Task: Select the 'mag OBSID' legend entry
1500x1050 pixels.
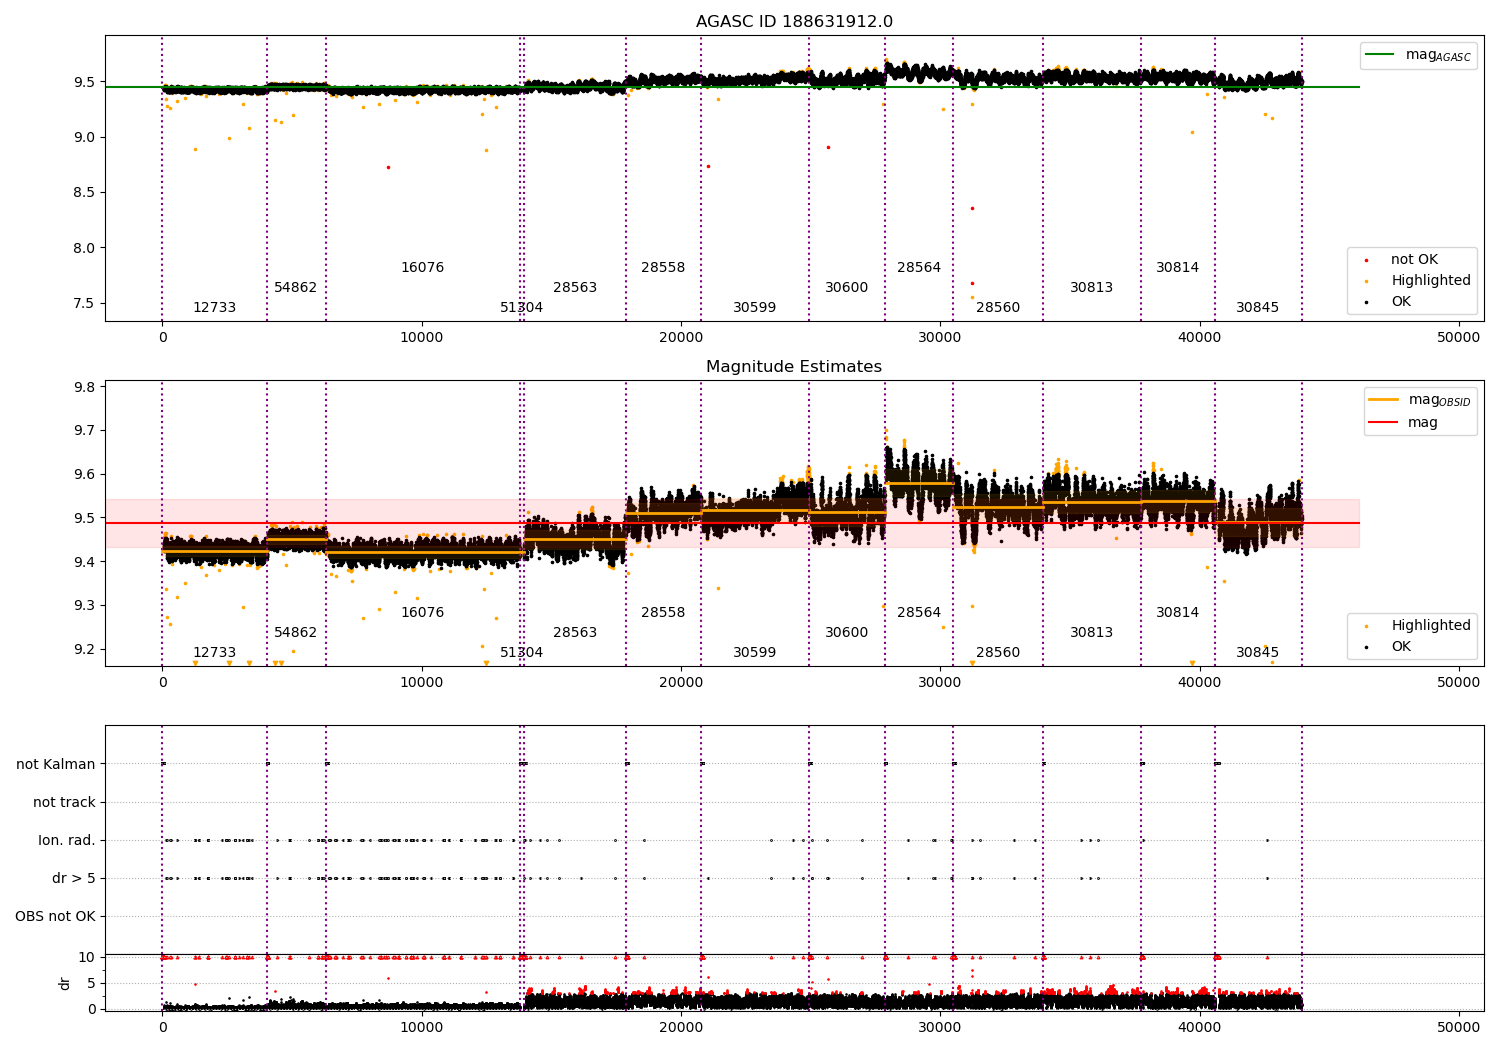Action: [1439, 400]
